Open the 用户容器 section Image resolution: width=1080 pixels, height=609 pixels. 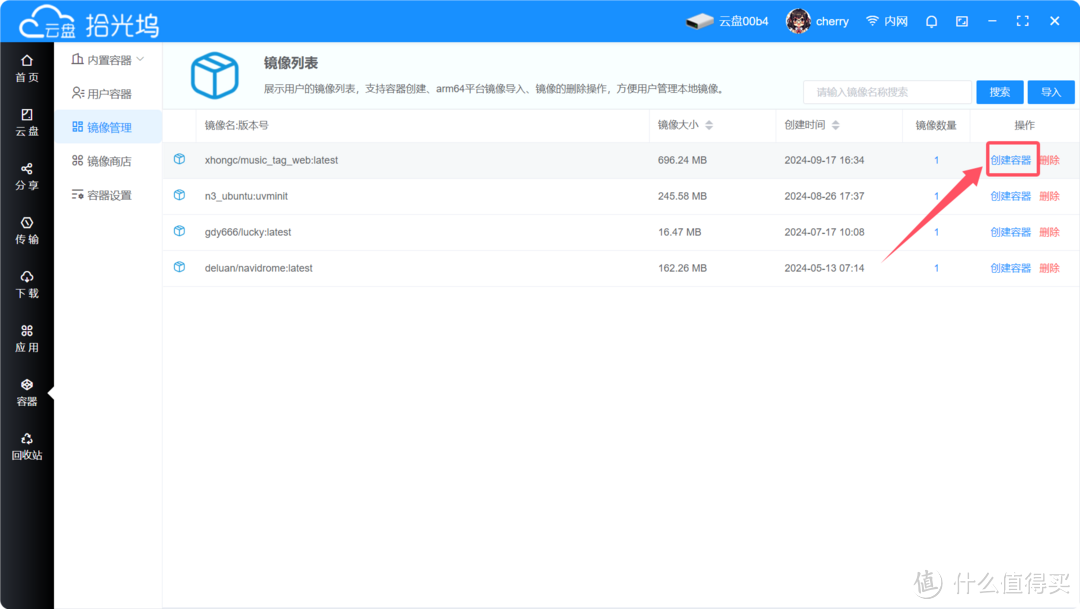[x=110, y=92]
